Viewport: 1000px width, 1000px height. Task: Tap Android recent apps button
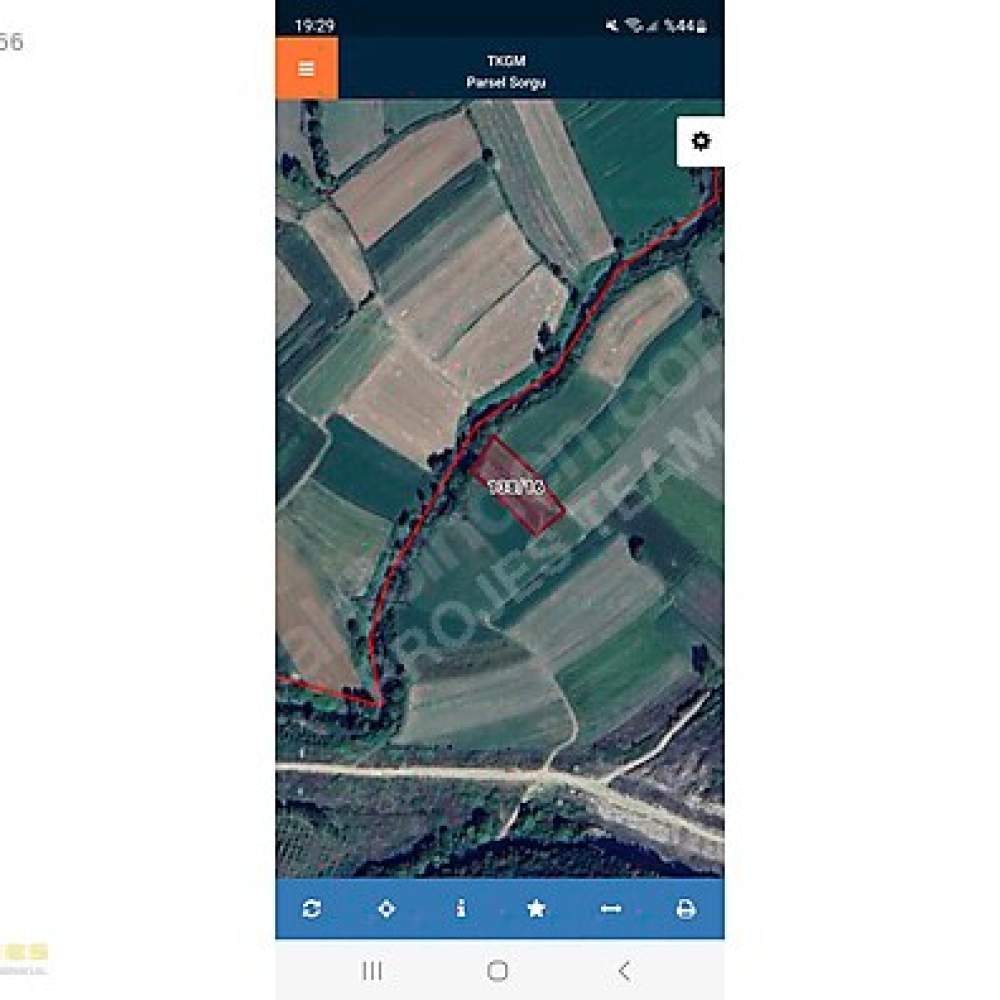click(x=372, y=971)
